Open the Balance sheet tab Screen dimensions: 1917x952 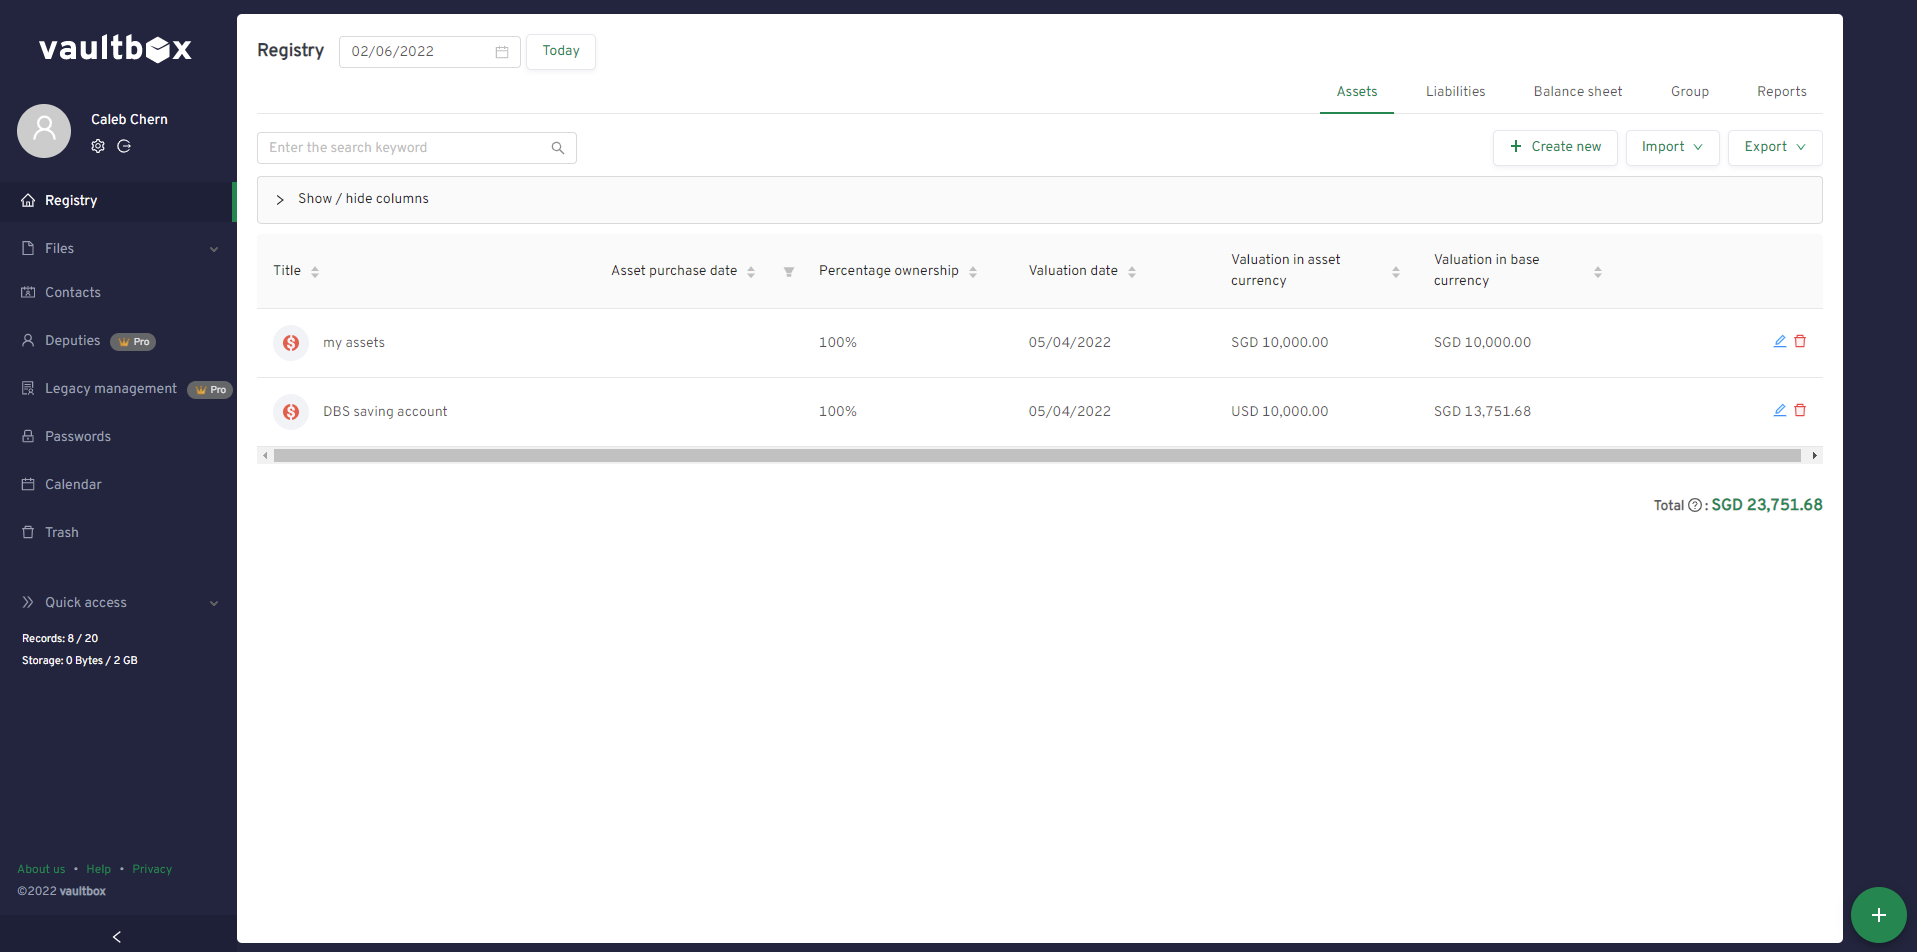pos(1577,91)
